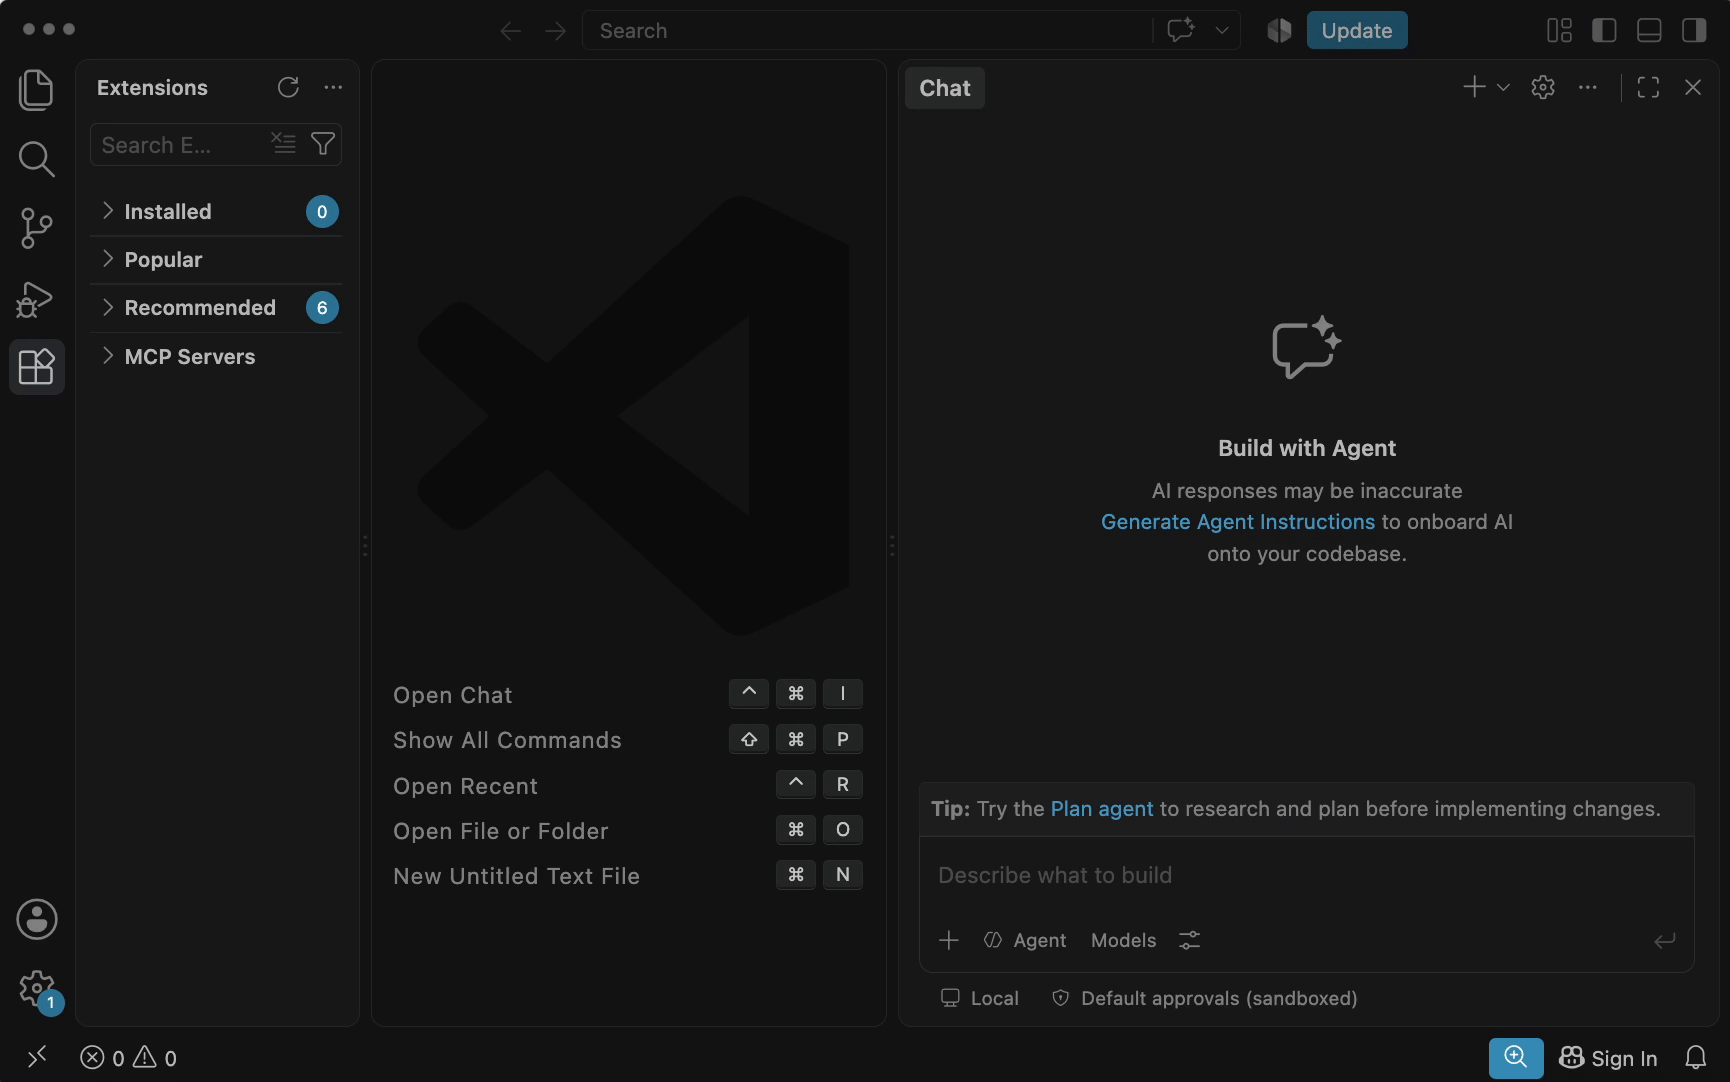1730x1082 pixels.
Task: Focus the Search Extensions field
Action: tap(180, 144)
